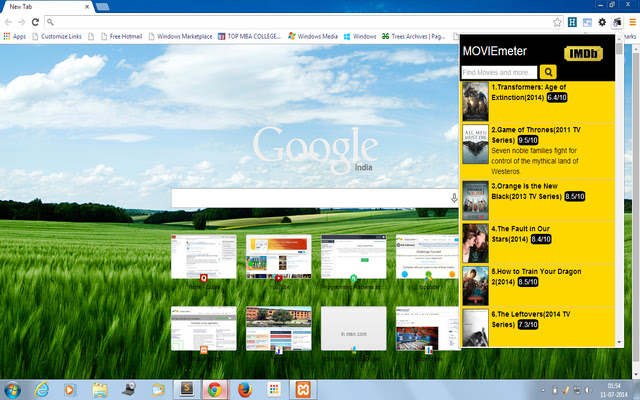640x400 pixels.
Task: Open the Windows bookmark with the flag icon
Action: tap(360, 36)
